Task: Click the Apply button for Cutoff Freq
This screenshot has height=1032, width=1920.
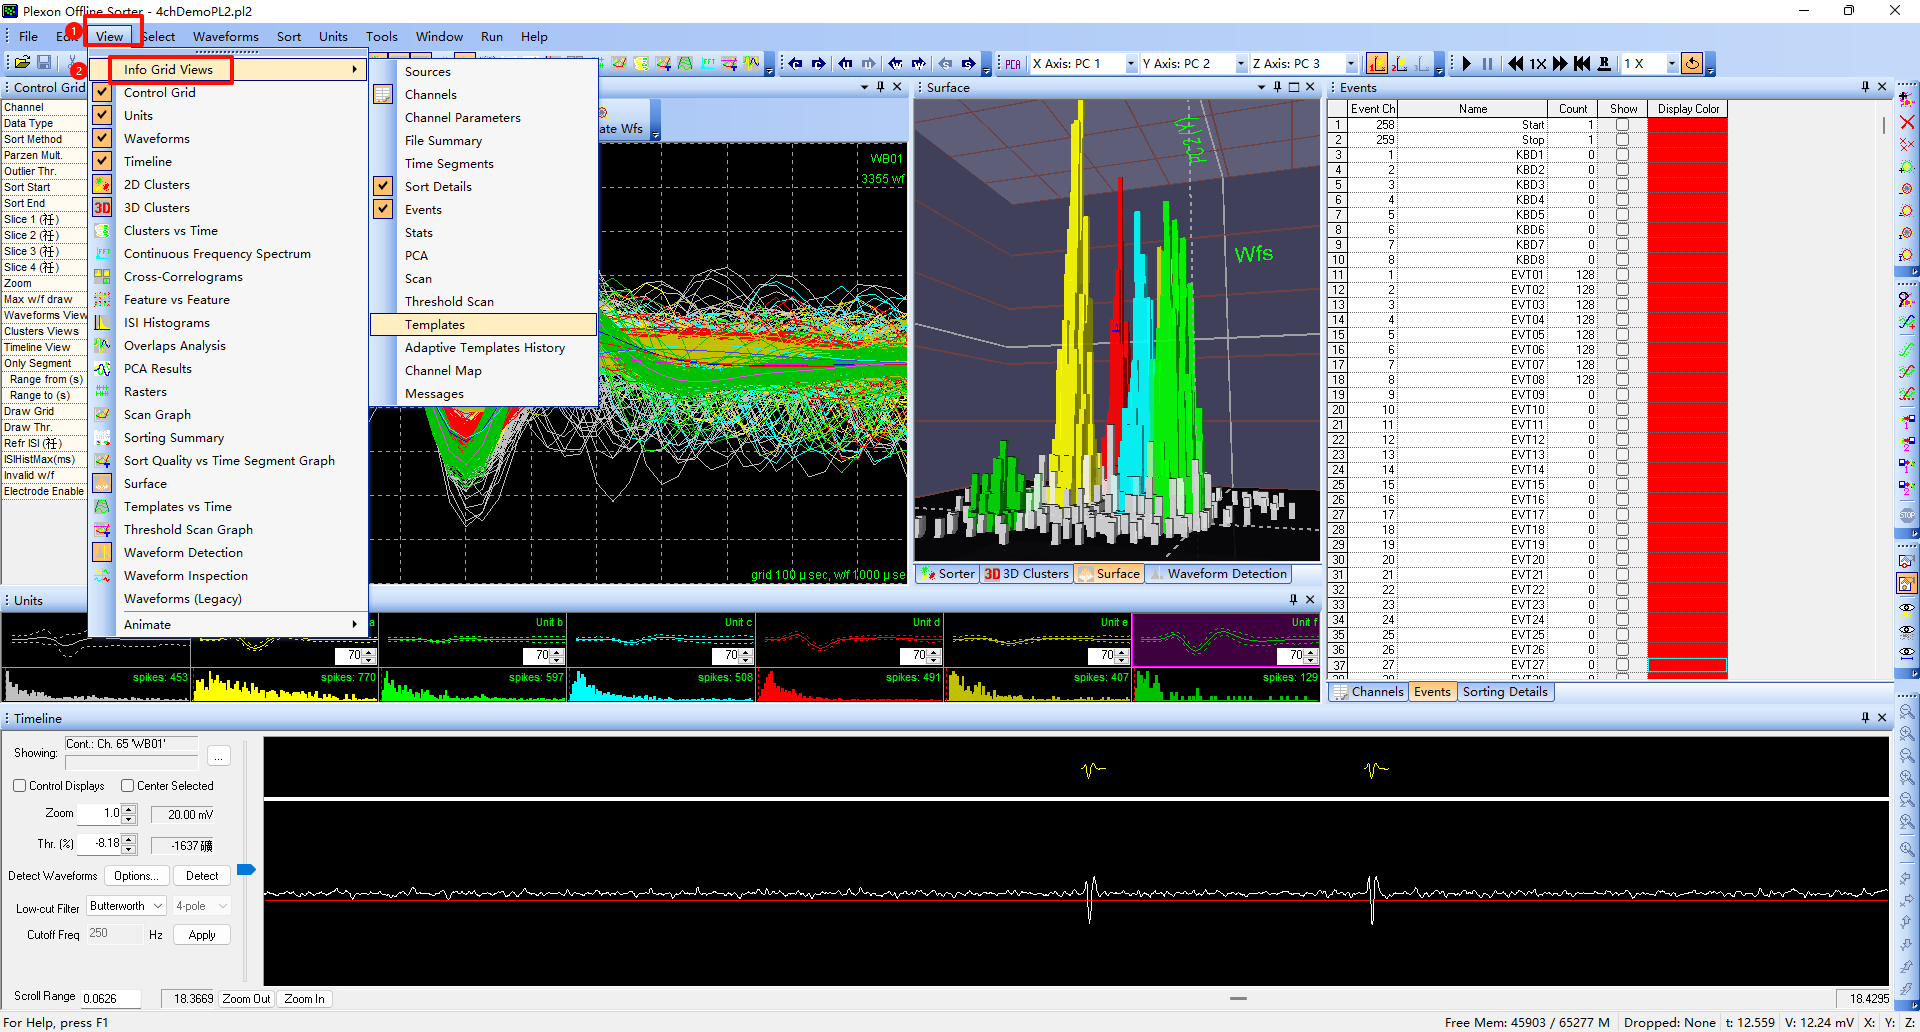Action: (x=202, y=935)
